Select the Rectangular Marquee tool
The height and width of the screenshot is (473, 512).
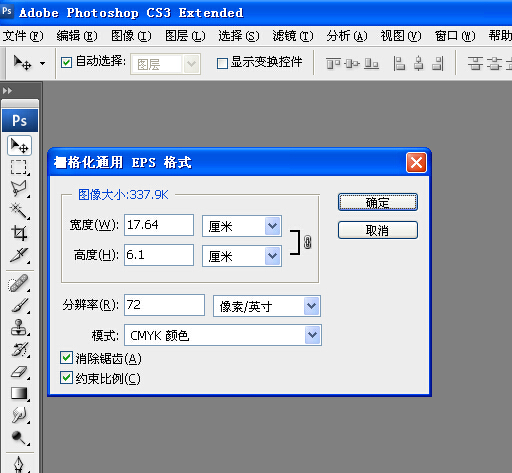click(x=19, y=167)
